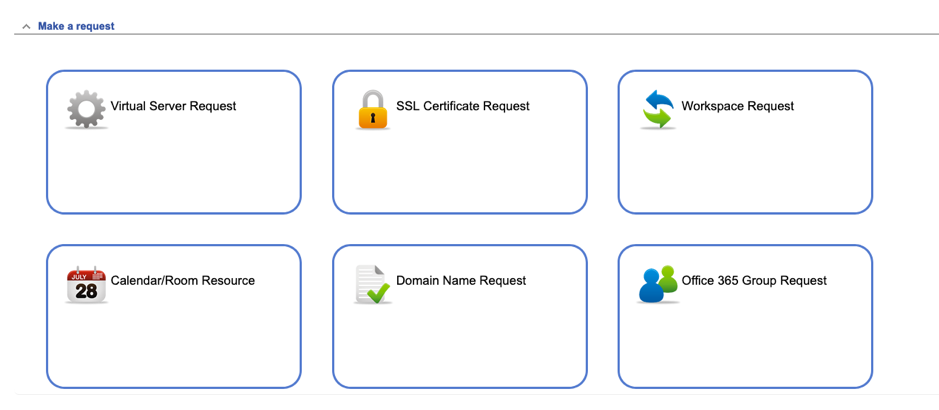Image resolution: width=939 pixels, height=410 pixels.
Task: Open the Virtual Server Request label link
Action: [x=173, y=106]
